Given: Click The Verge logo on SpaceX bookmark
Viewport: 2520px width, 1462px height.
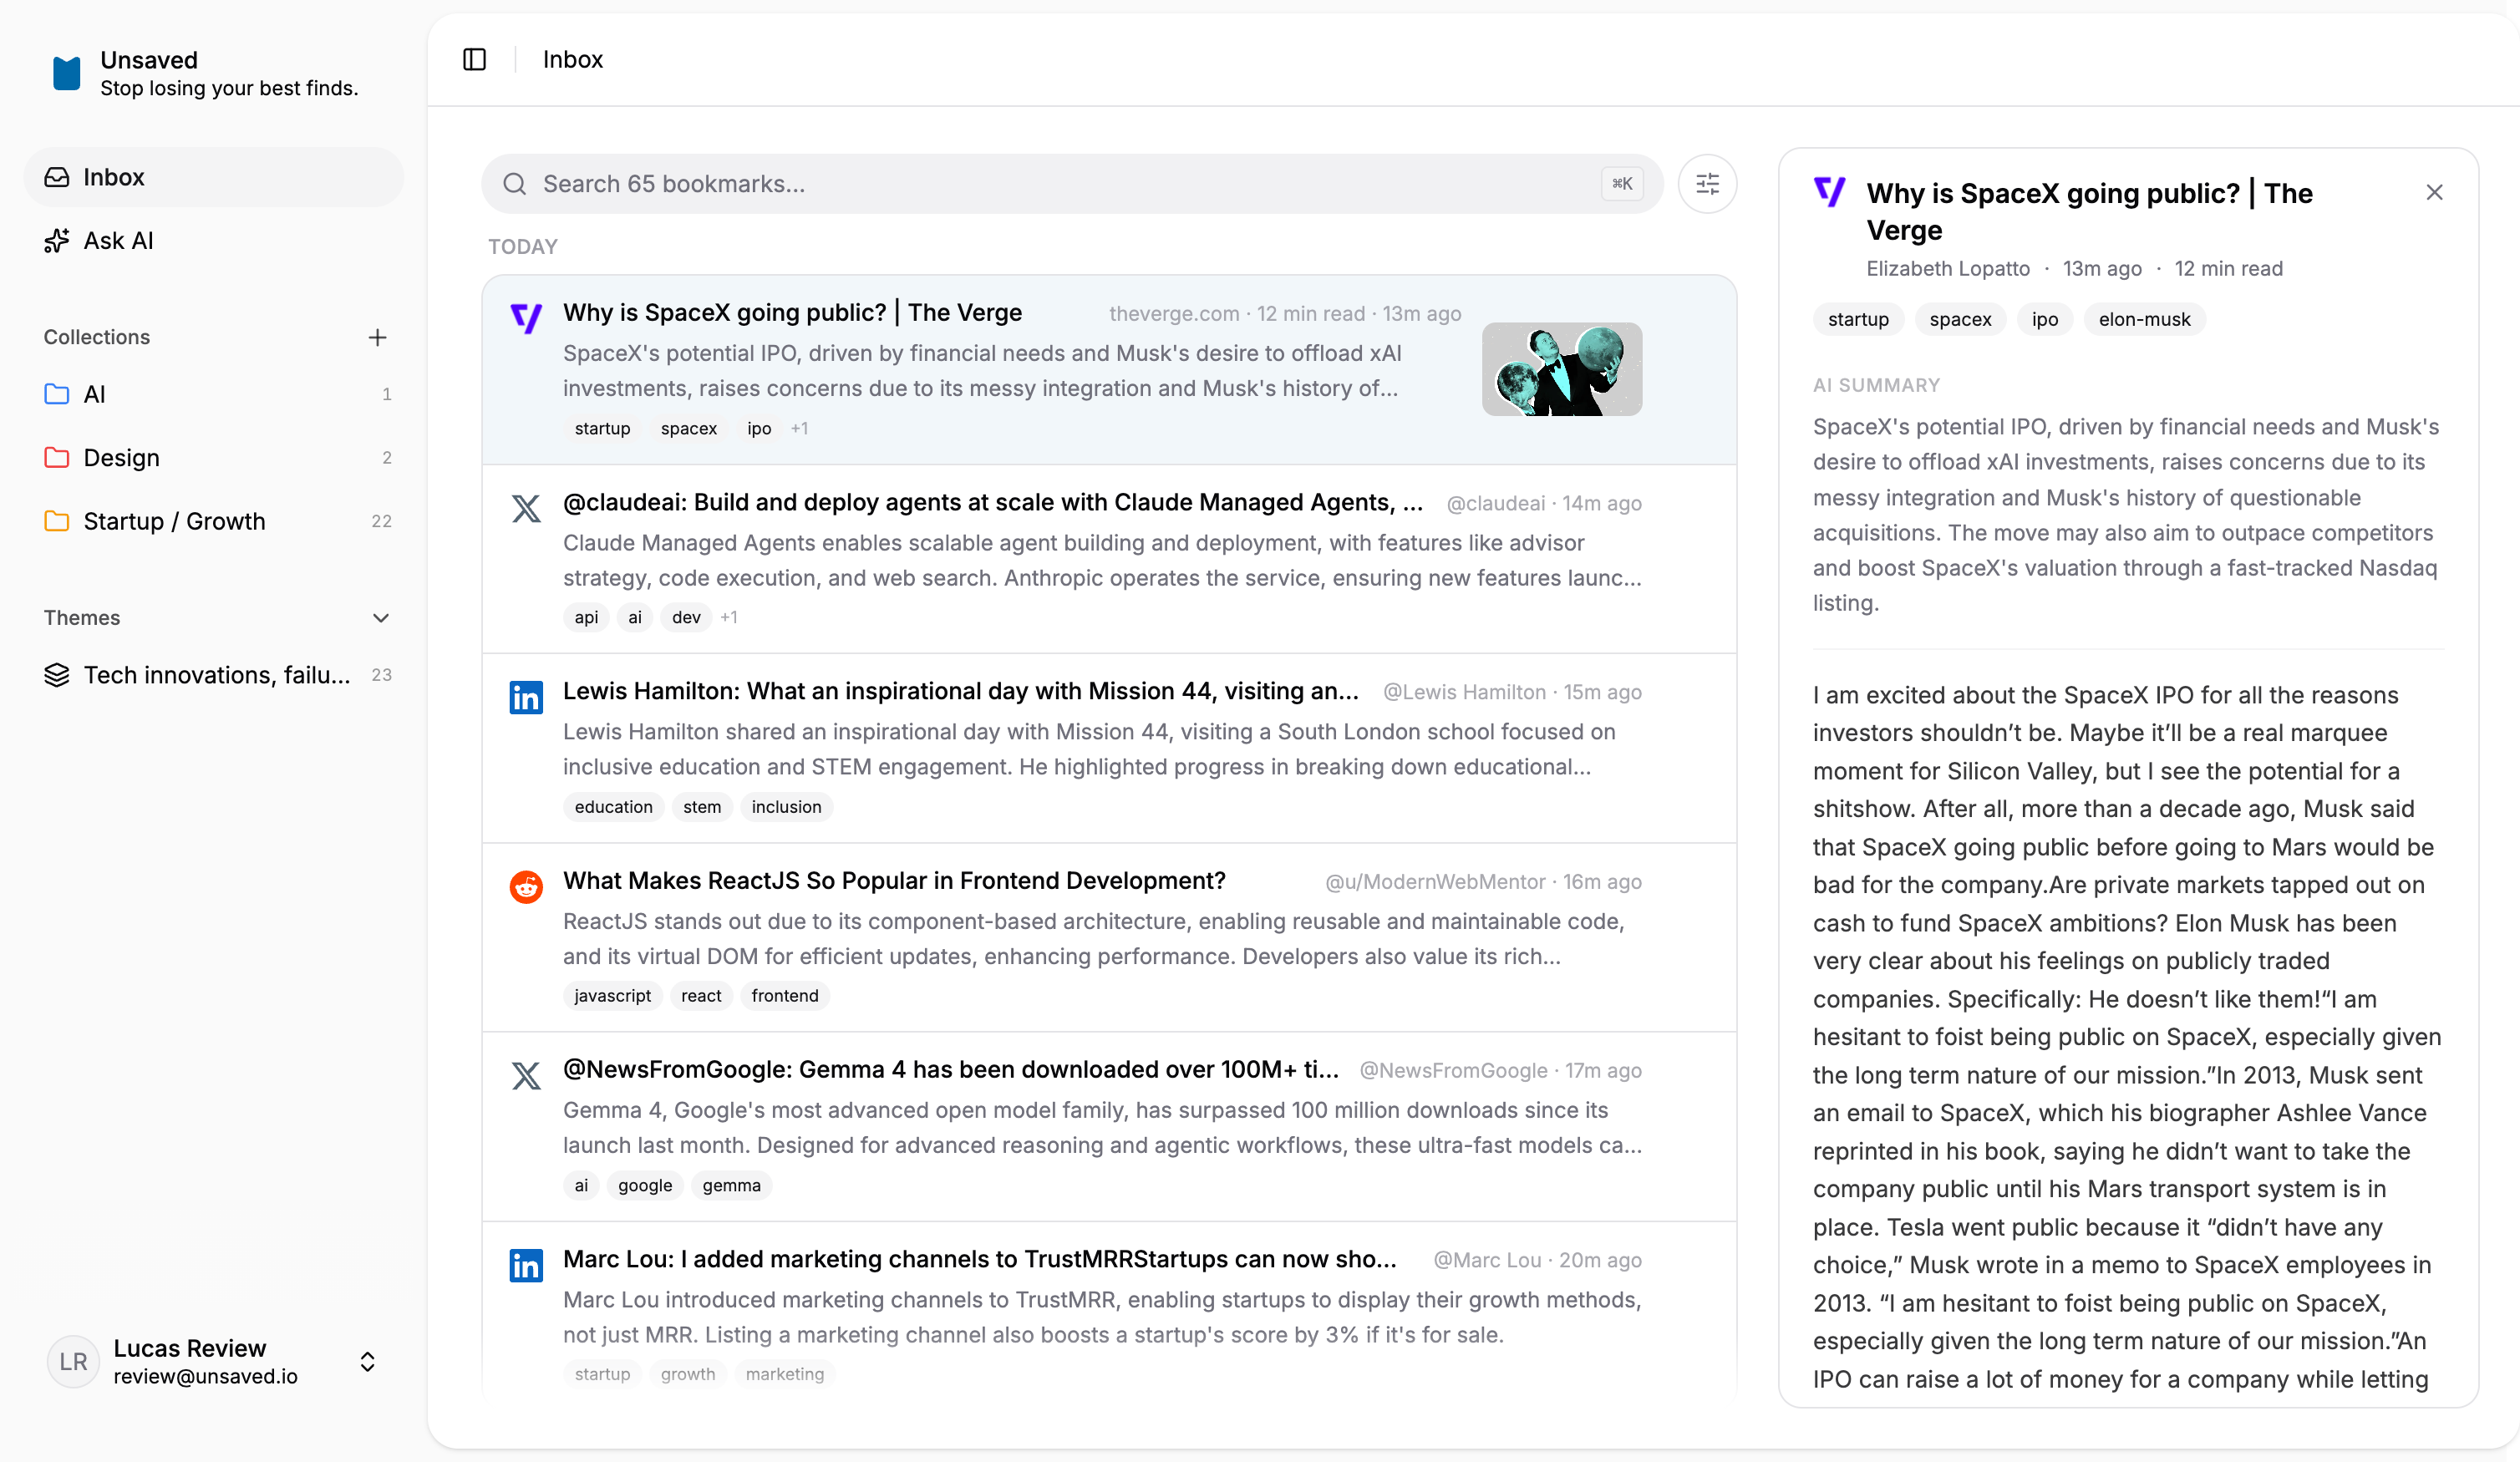Looking at the screenshot, I should click(526, 318).
